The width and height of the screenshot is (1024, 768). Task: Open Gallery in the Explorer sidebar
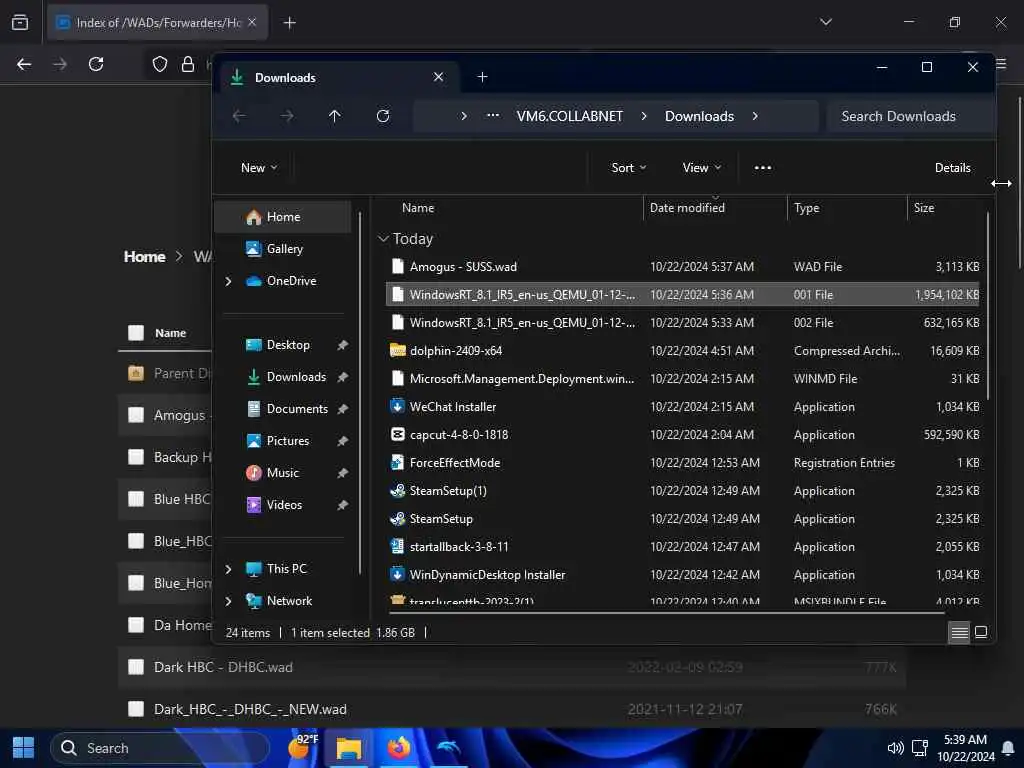pos(284,249)
